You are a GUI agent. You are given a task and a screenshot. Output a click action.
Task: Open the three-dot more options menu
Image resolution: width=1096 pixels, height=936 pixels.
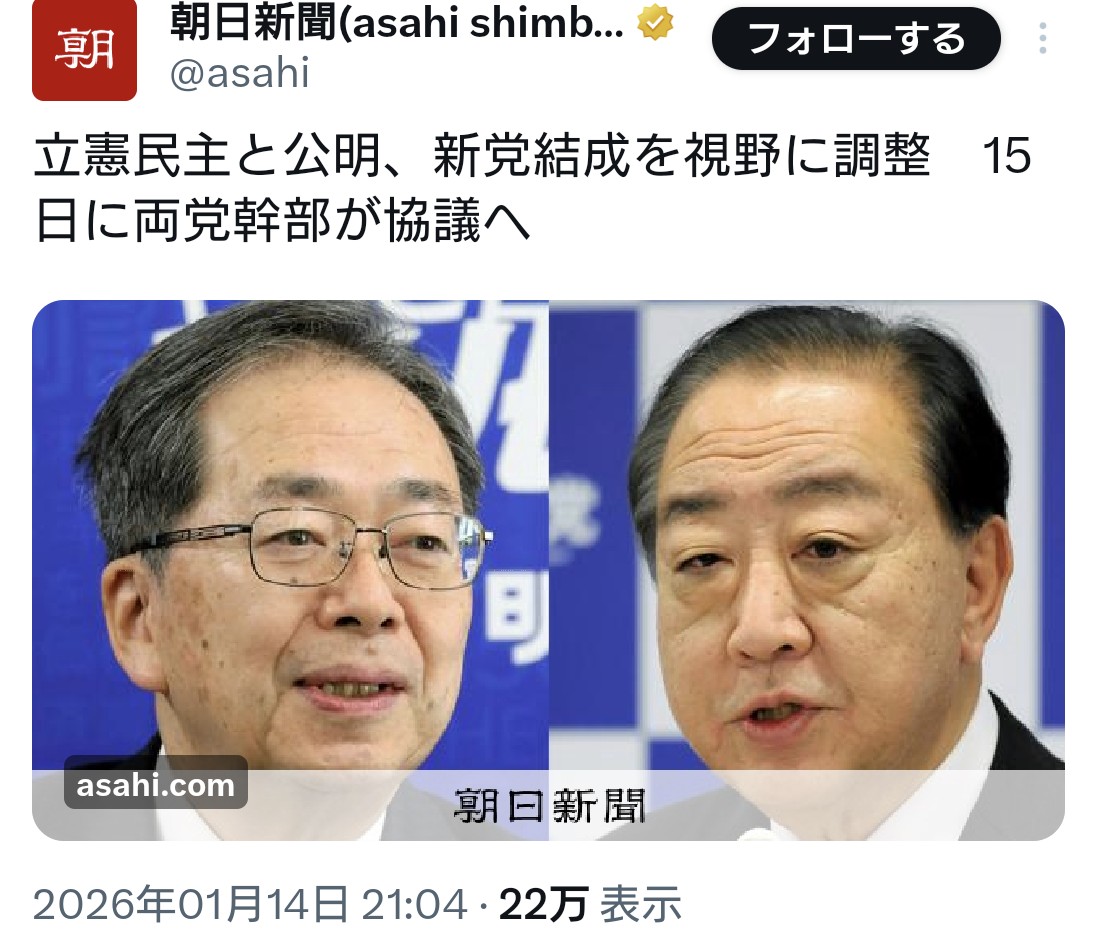point(1042,38)
